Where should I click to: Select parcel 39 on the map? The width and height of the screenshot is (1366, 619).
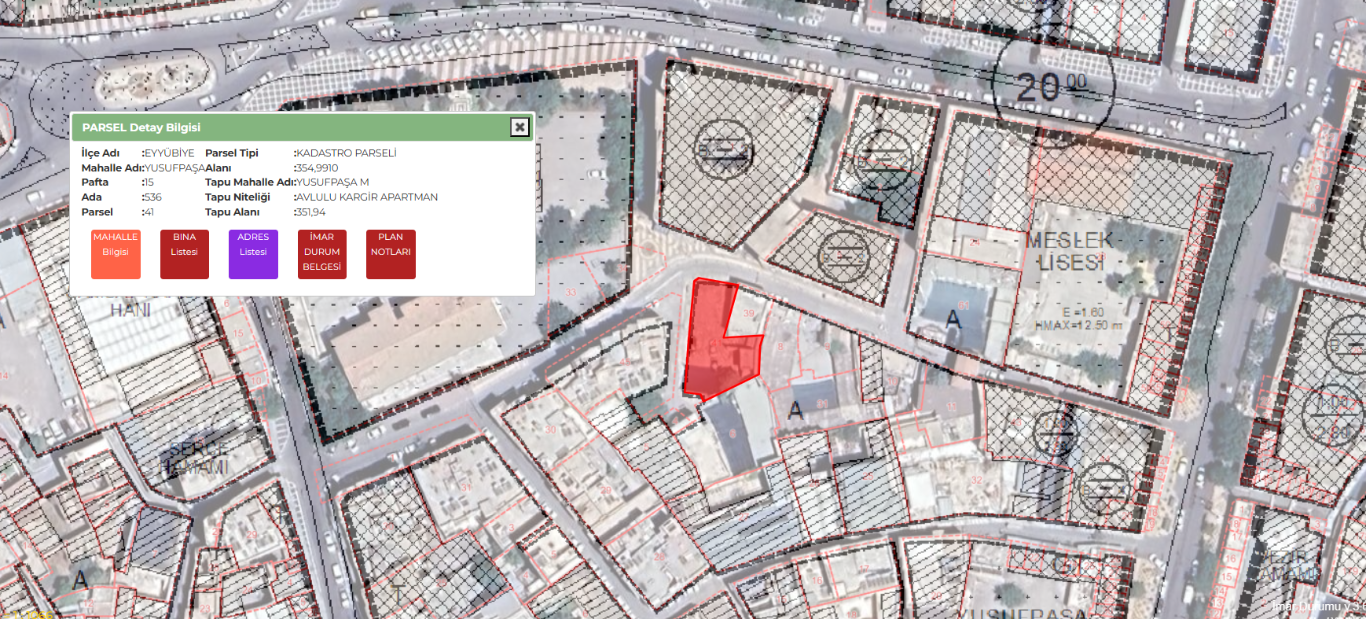(x=749, y=315)
